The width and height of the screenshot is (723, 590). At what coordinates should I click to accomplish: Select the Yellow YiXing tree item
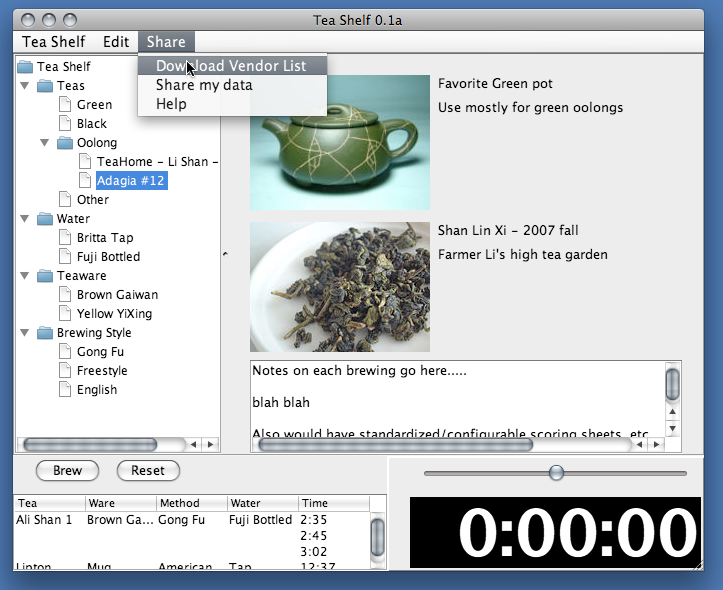(x=116, y=314)
